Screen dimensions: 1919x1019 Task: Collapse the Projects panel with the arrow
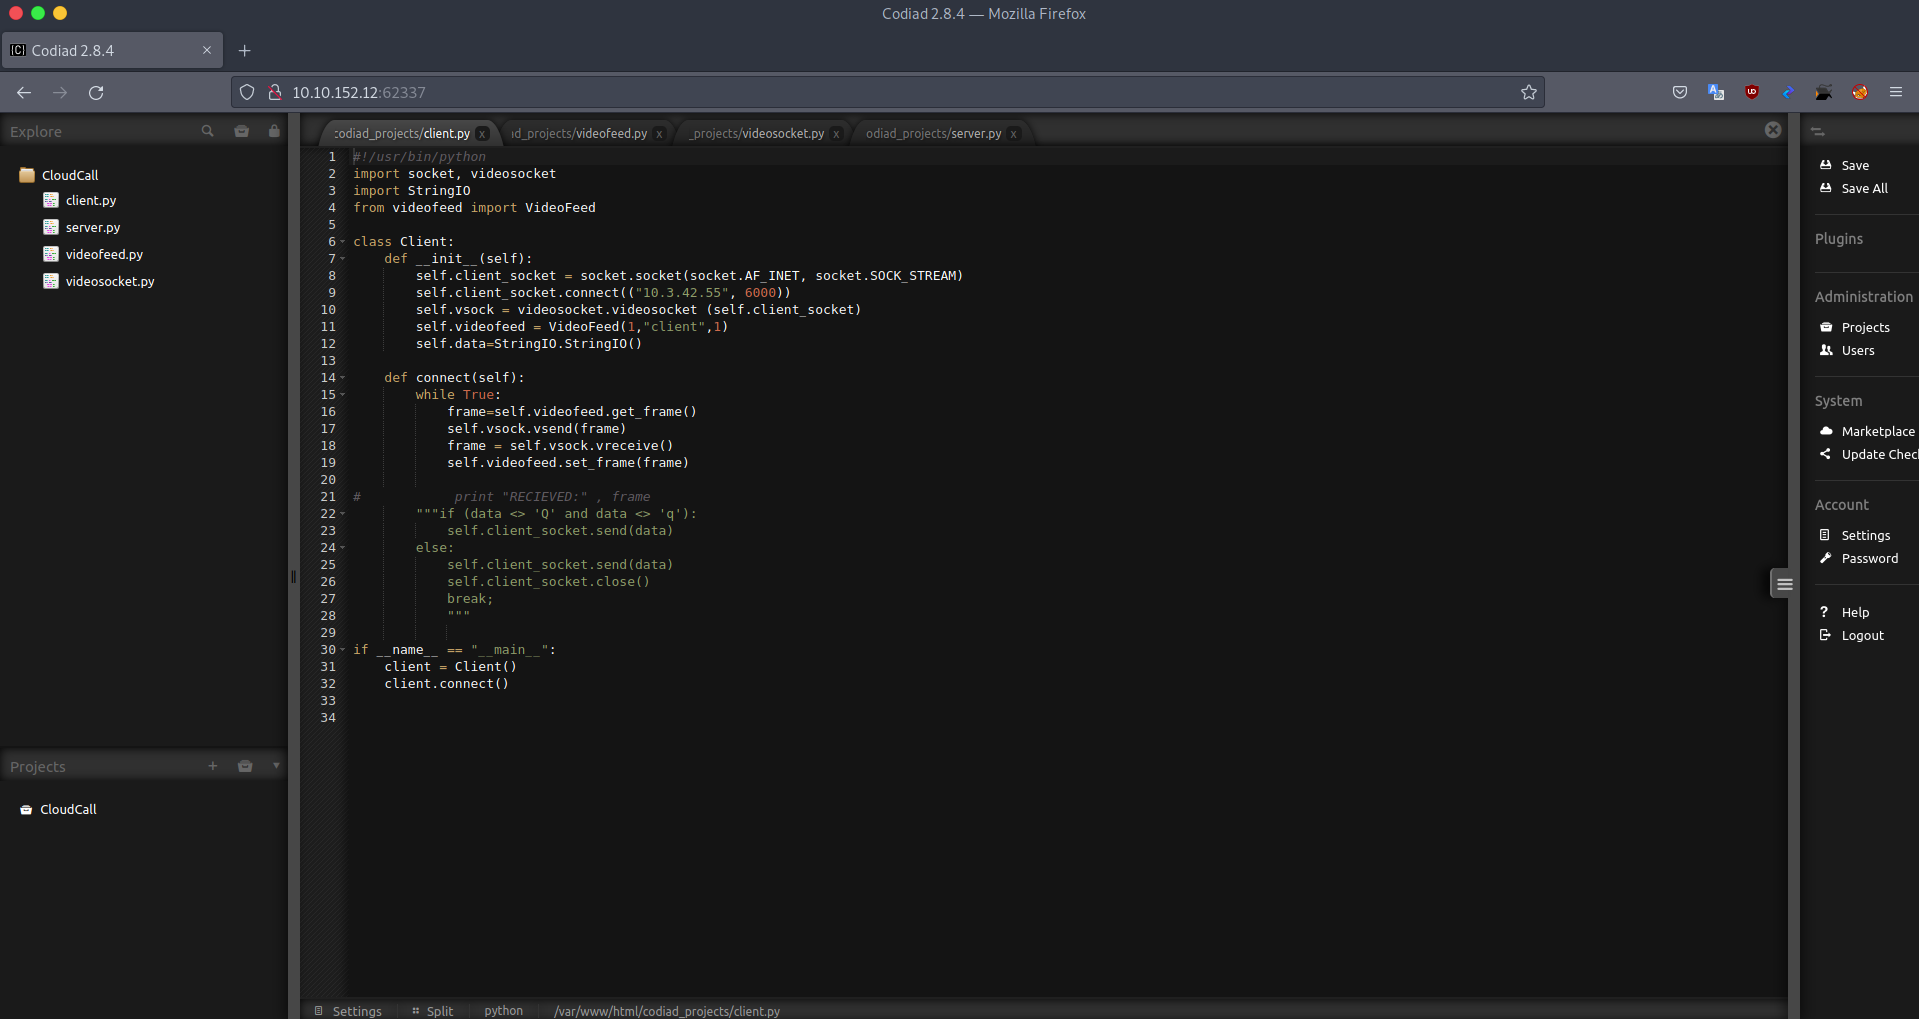pyautogui.click(x=276, y=766)
